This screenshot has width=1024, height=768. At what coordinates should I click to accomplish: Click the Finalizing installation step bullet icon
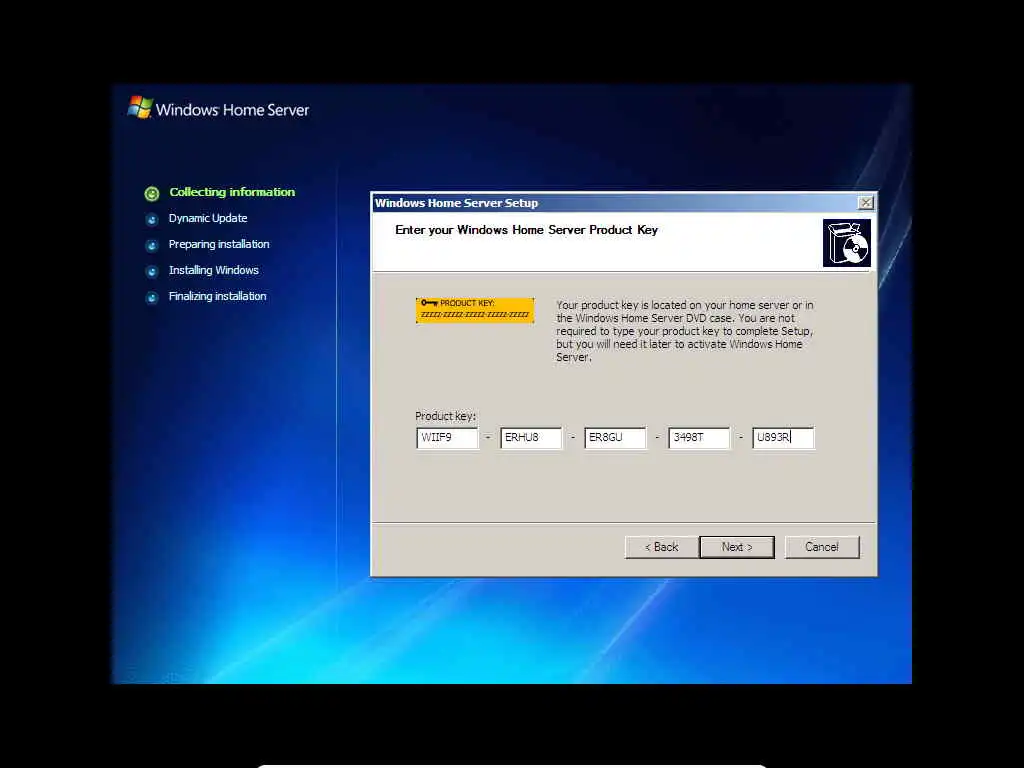(x=152, y=297)
